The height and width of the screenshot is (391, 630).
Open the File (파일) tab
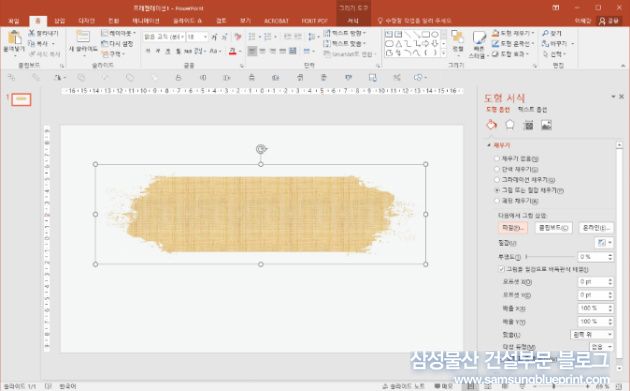(x=14, y=21)
